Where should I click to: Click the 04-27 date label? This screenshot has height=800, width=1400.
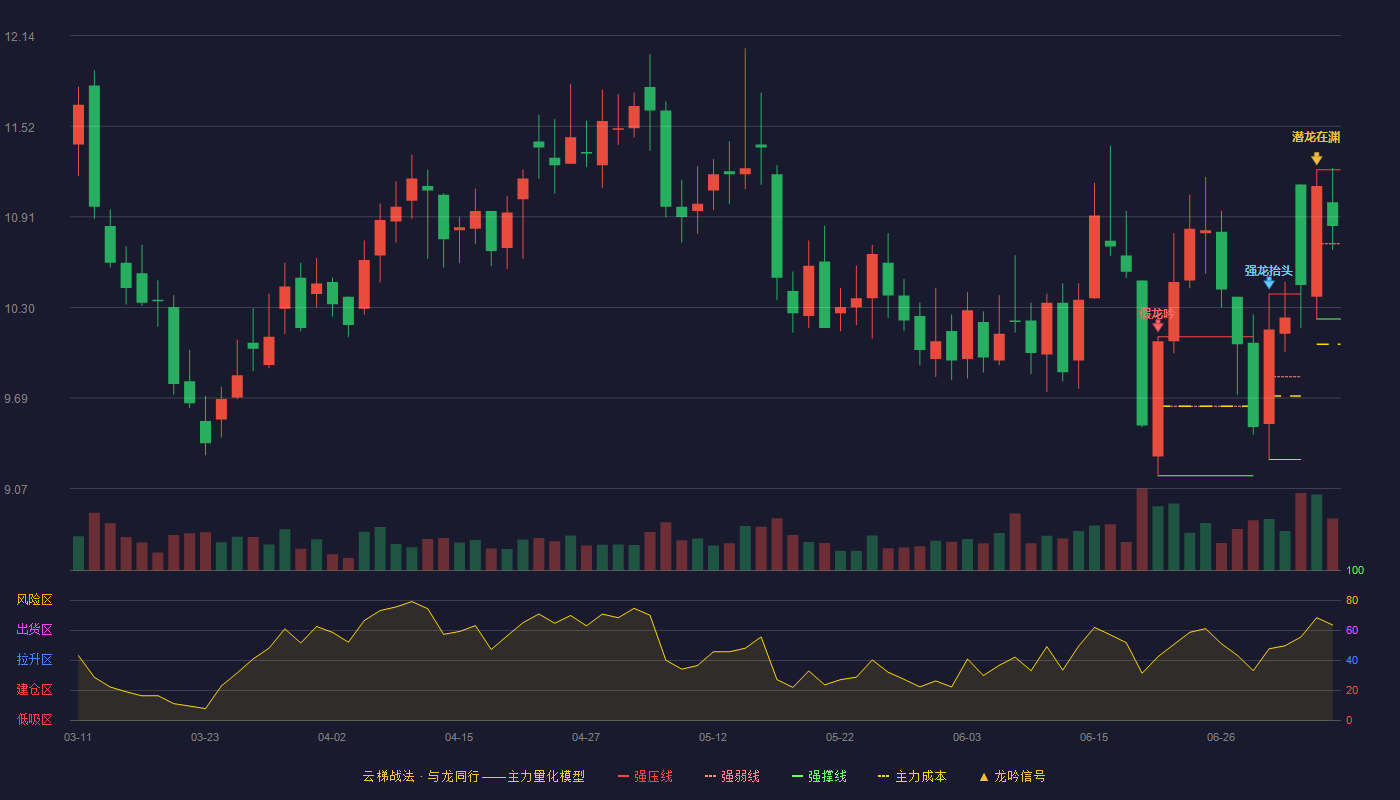[586, 737]
